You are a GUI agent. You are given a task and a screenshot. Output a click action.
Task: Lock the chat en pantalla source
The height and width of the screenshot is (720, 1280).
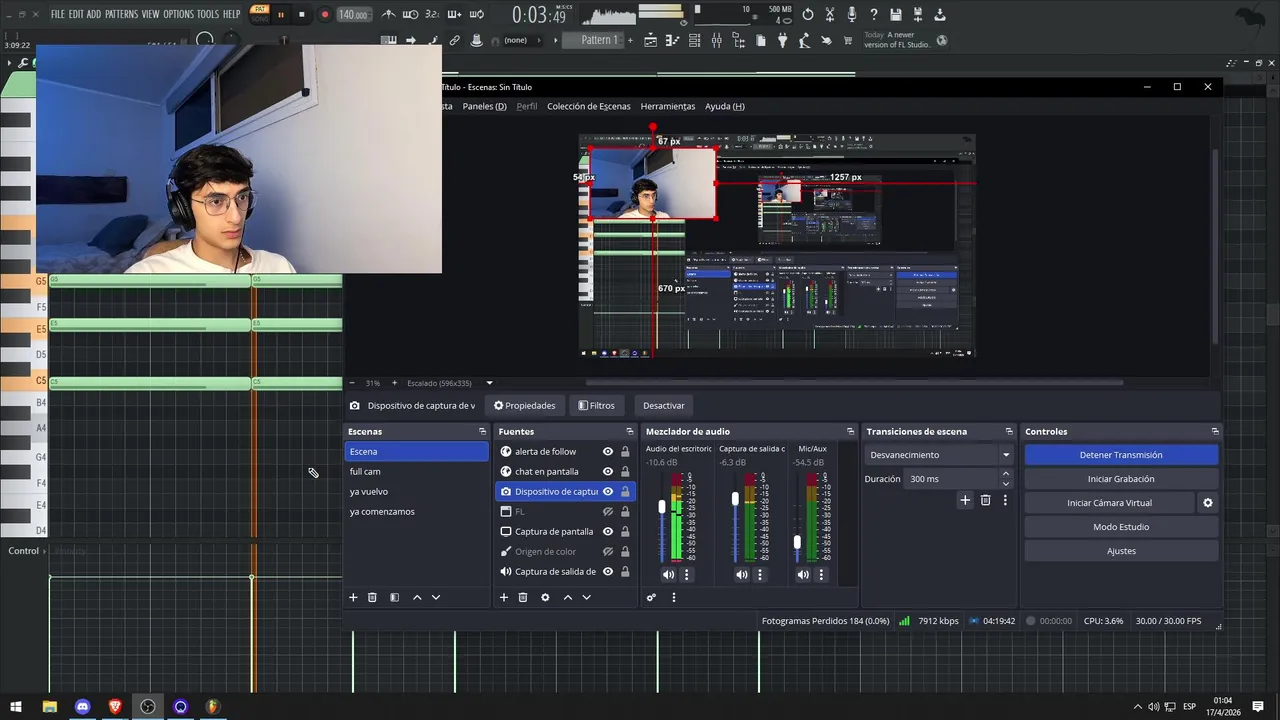[x=625, y=472]
